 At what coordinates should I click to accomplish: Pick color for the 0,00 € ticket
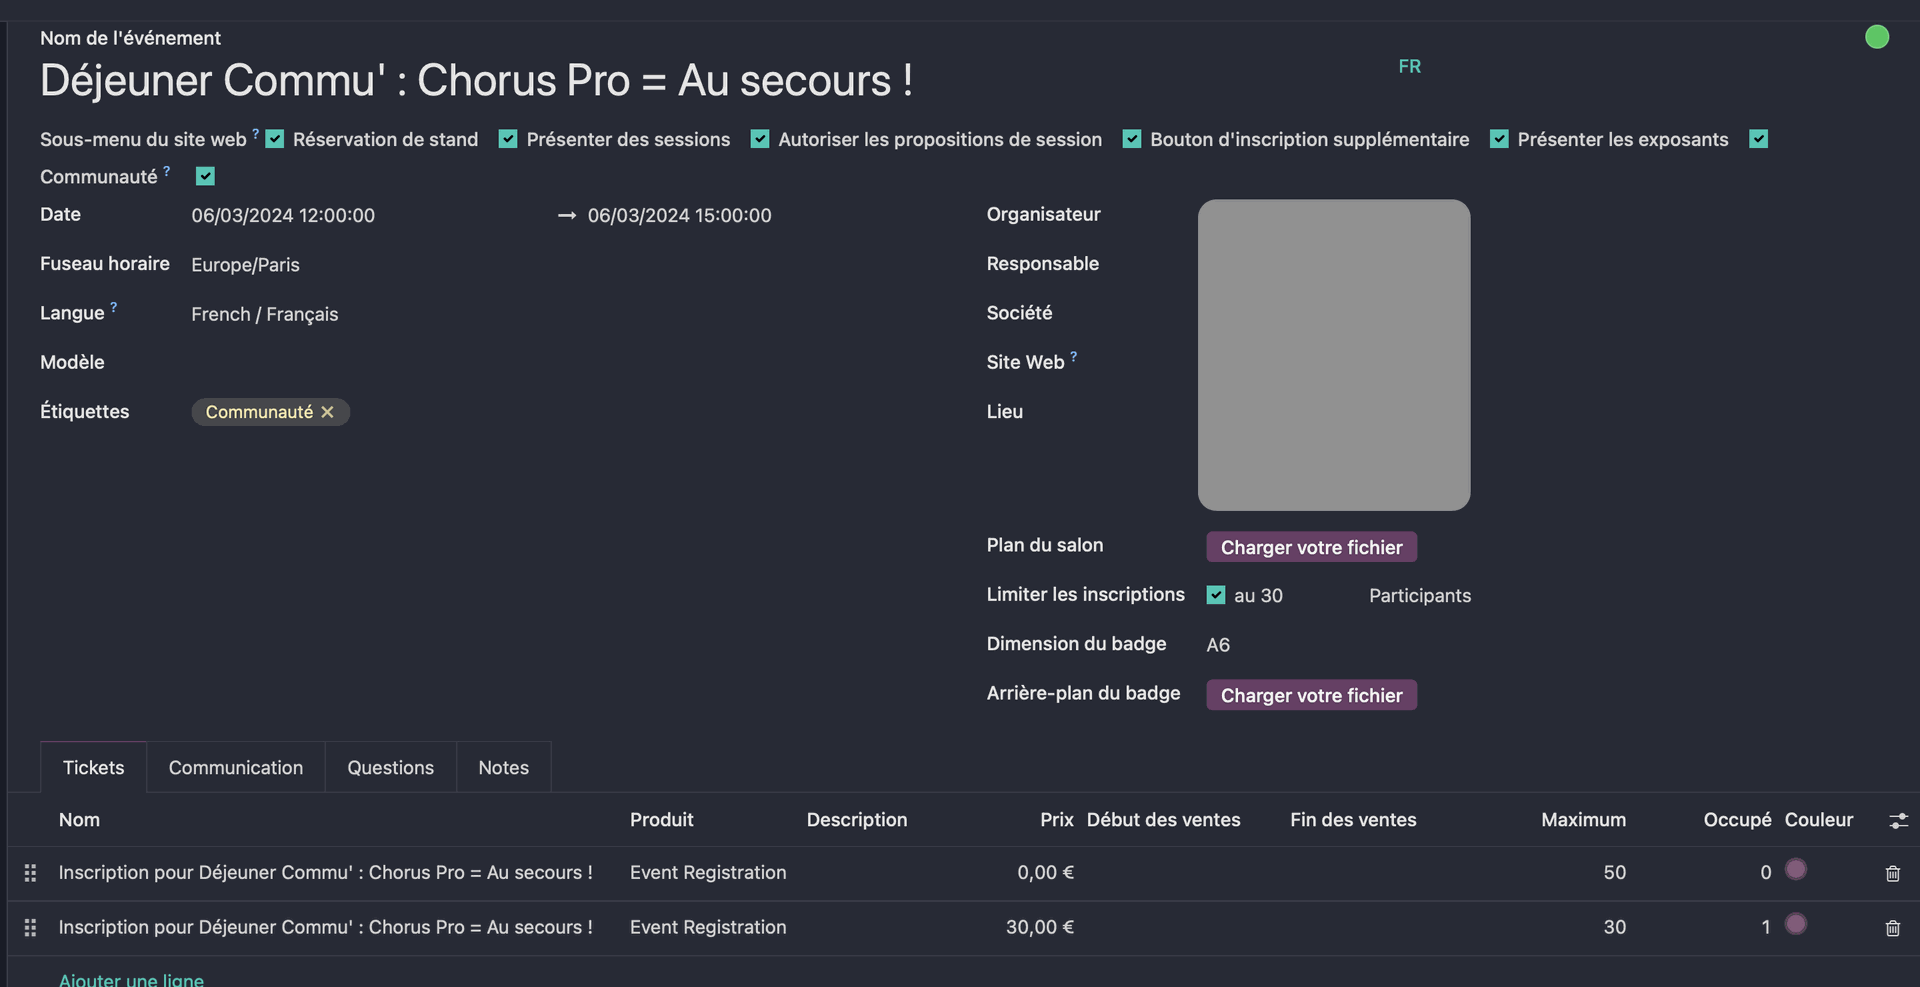click(1796, 869)
